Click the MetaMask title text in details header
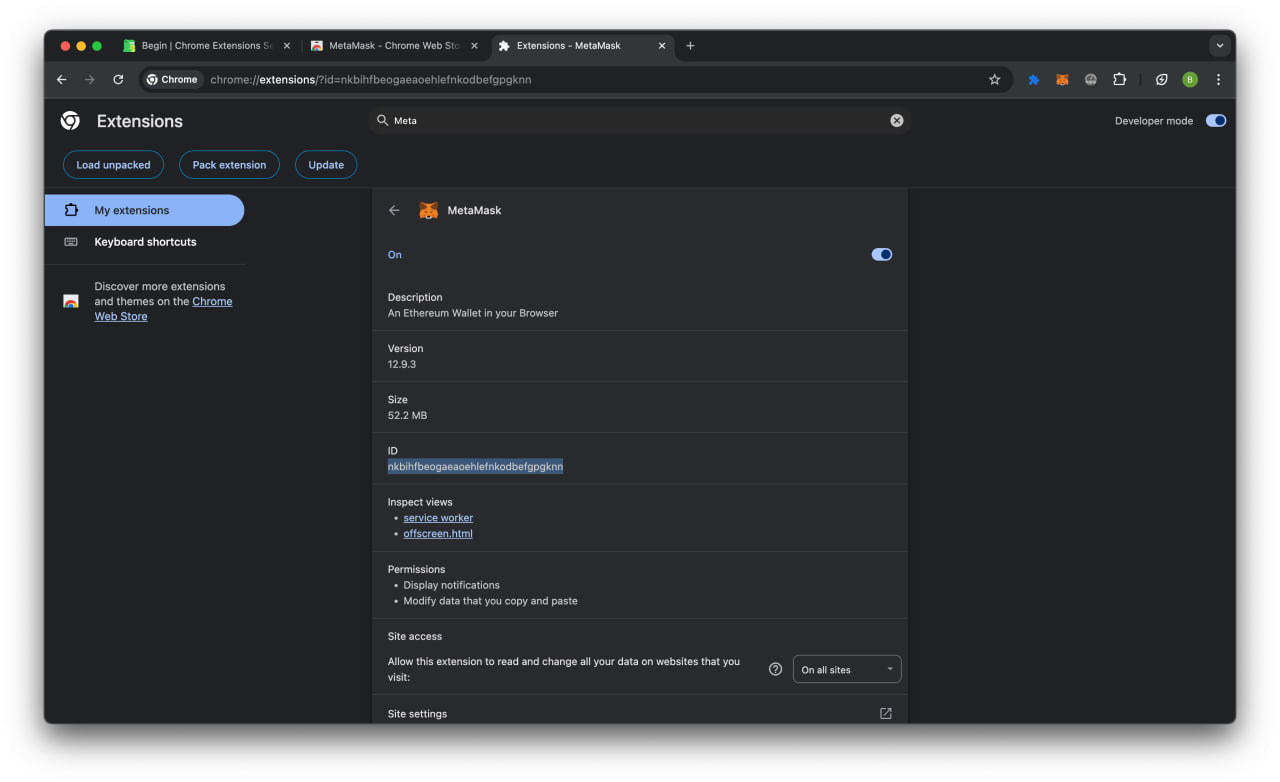Image resolution: width=1280 pixels, height=782 pixels. (x=475, y=210)
